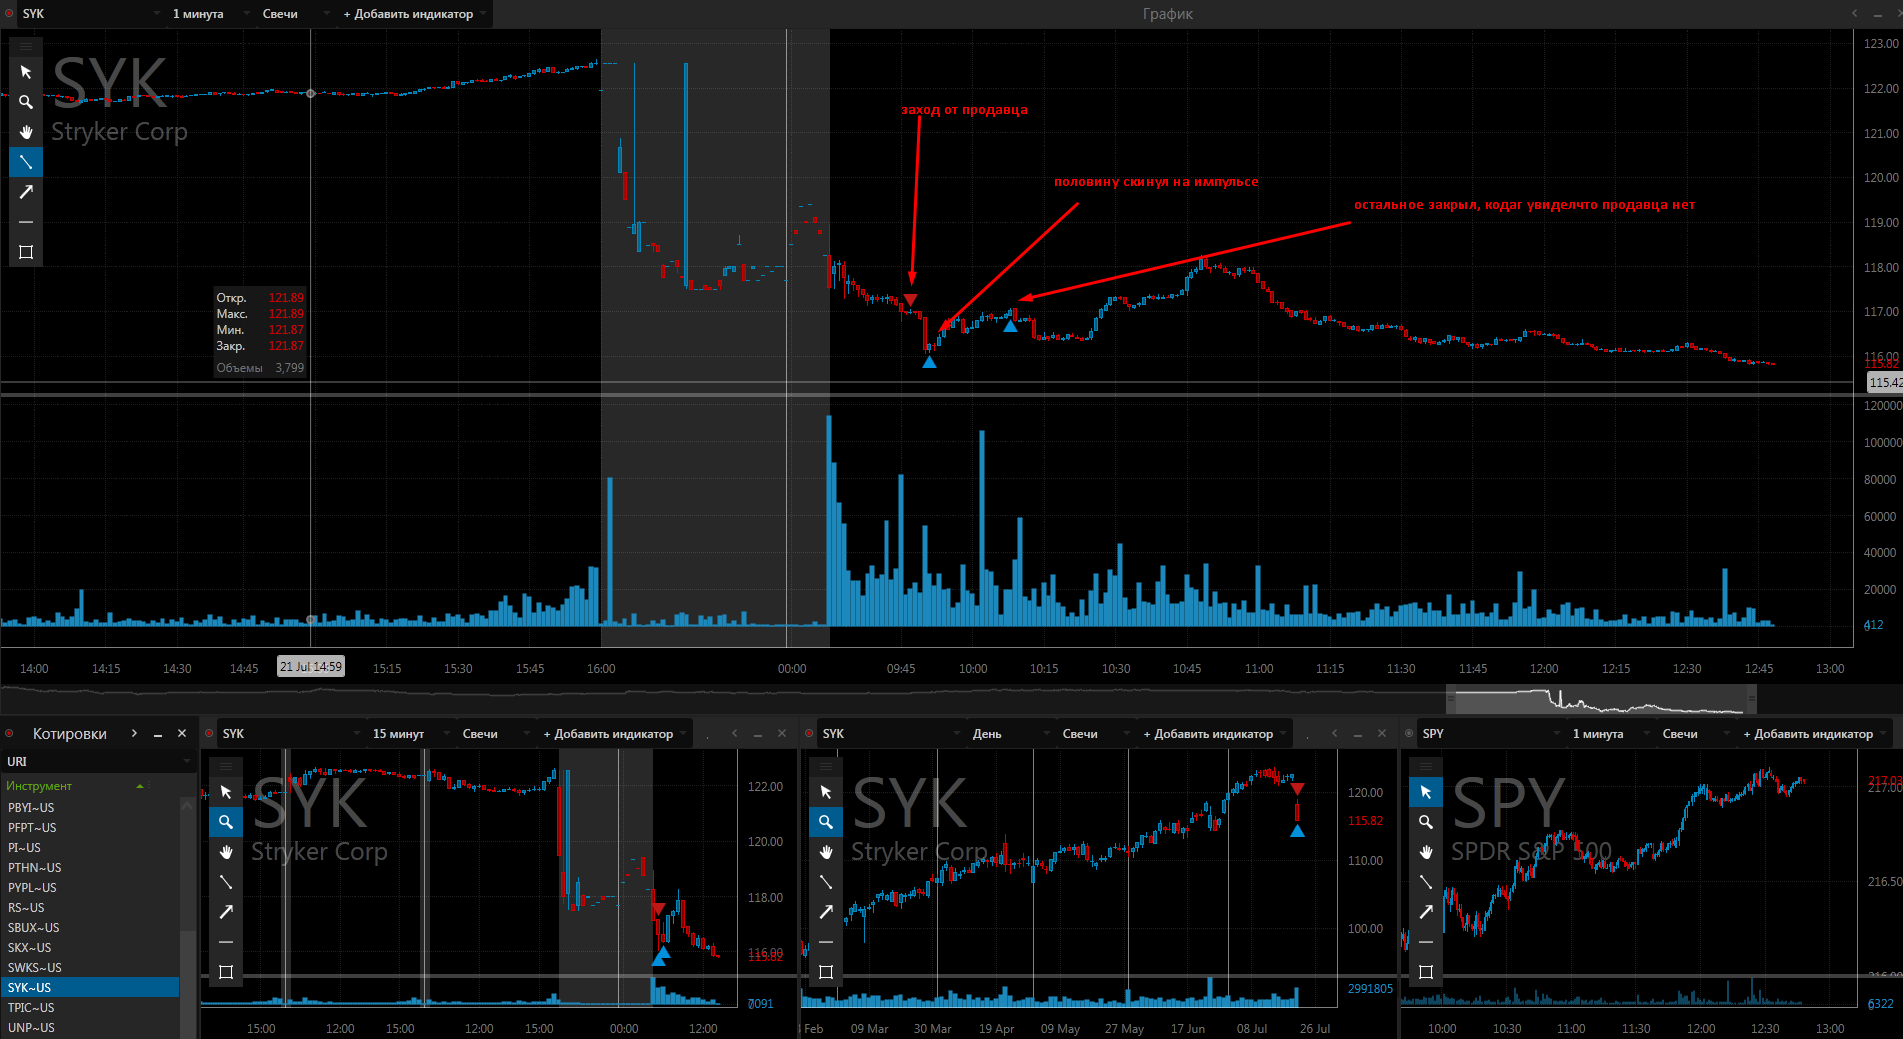This screenshot has width=1903, height=1039.
Task: Open SYK ticker dropdown in main chart
Action: click(x=92, y=14)
